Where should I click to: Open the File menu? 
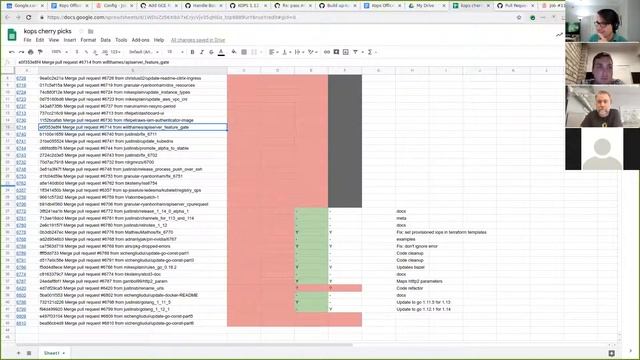[x=27, y=40]
